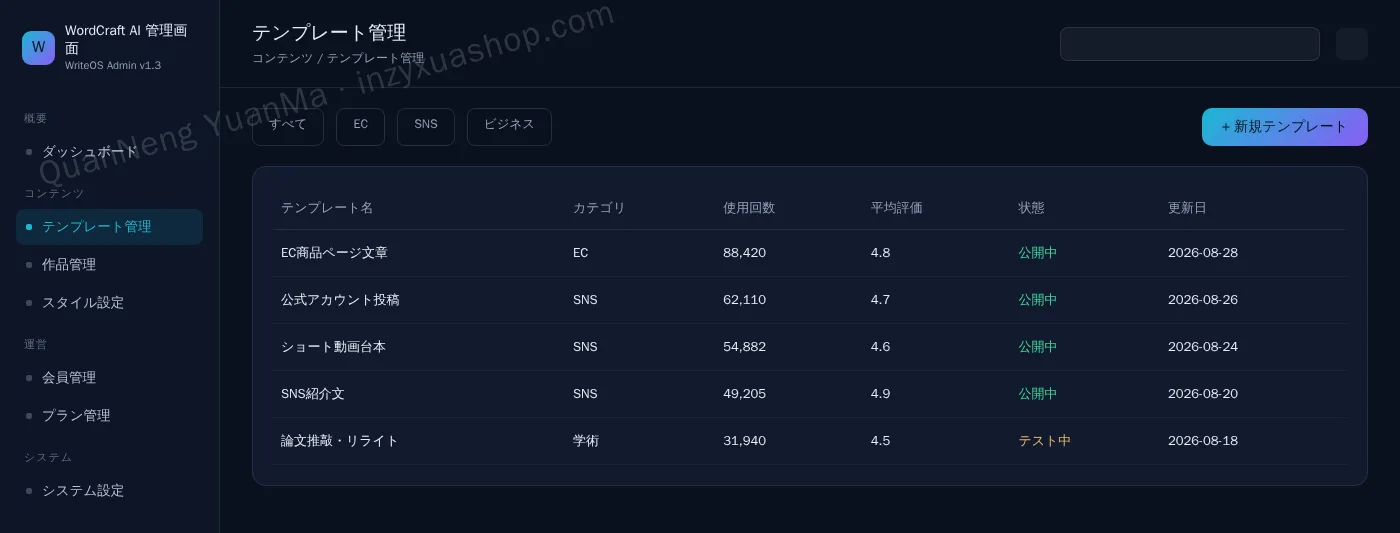Switch to the SNS filter tab
The width and height of the screenshot is (1400, 533).
pos(426,127)
